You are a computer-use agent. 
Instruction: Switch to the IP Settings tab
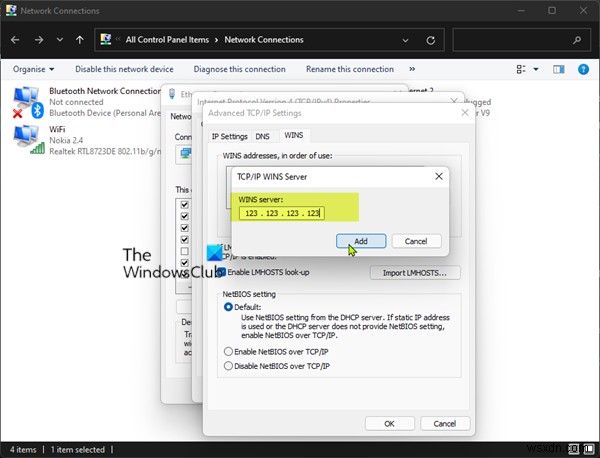coord(229,136)
